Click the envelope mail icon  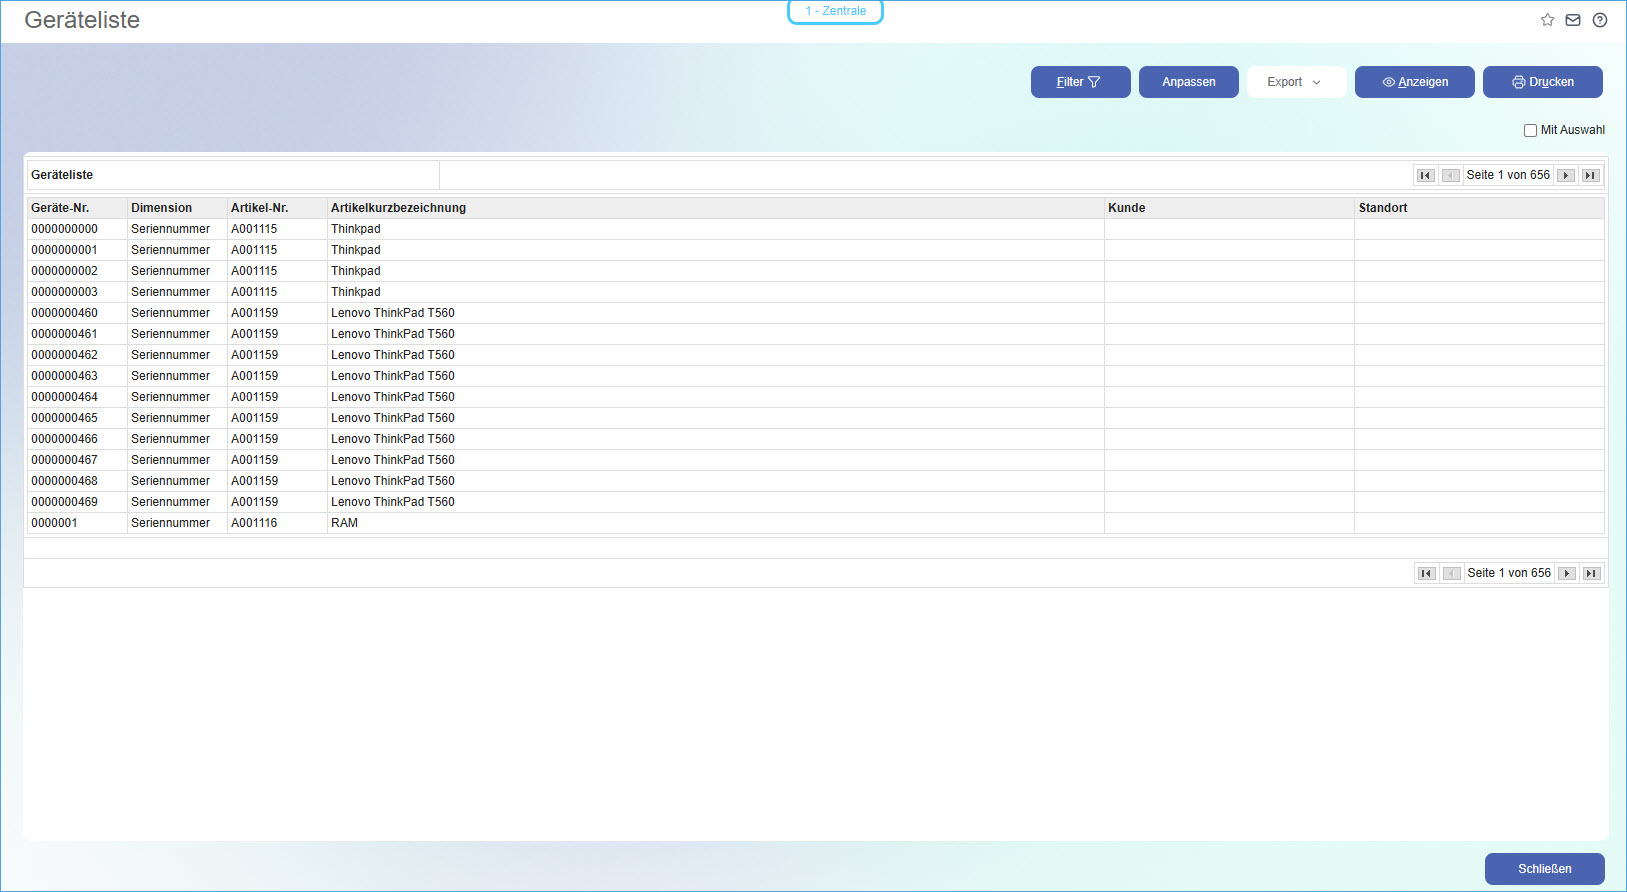[x=1573, y=20]
